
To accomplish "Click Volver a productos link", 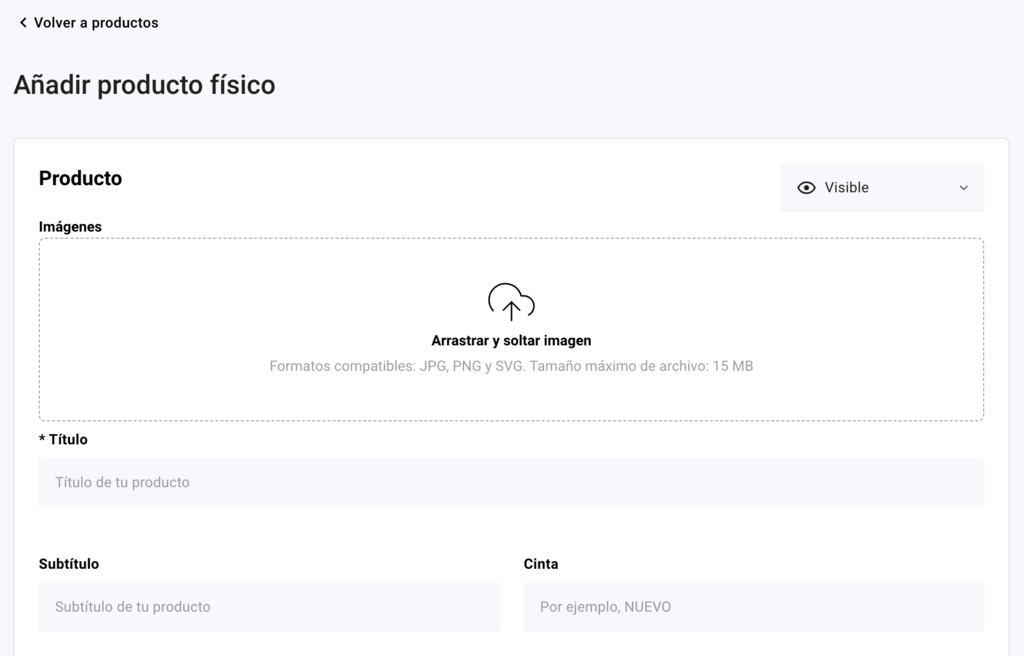I will point(95,22).
